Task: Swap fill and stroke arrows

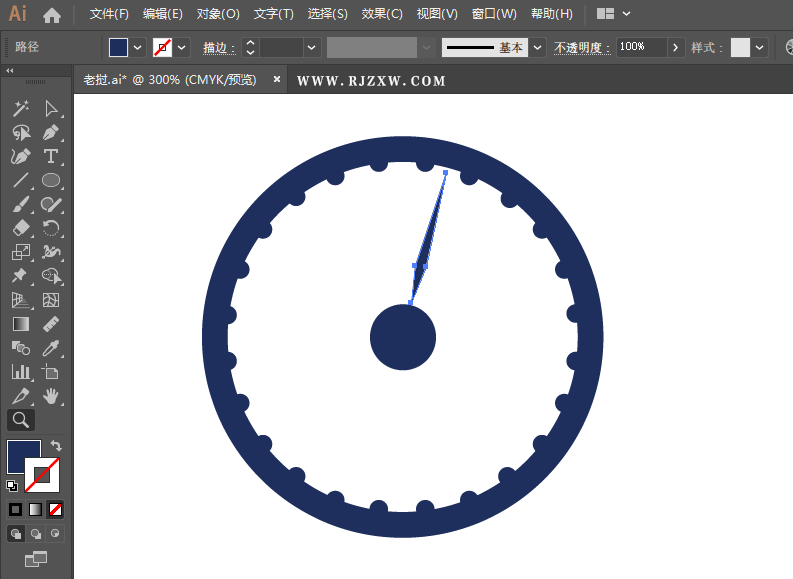Action: 56,446
